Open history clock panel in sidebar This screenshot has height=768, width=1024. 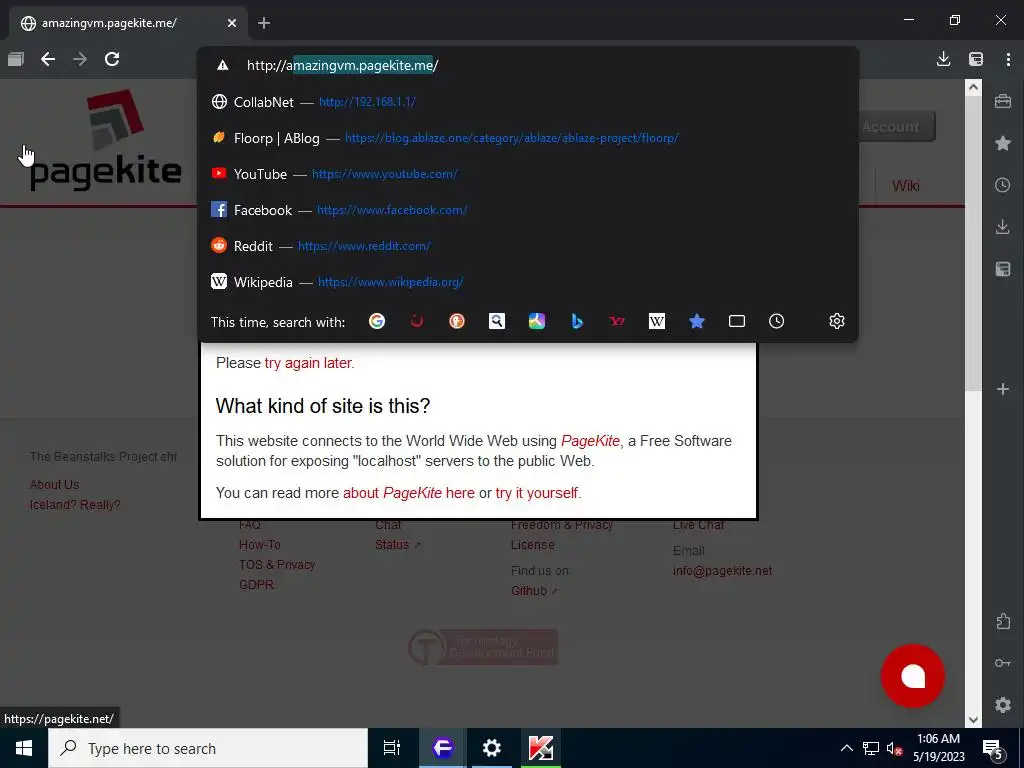(1003, 185)
